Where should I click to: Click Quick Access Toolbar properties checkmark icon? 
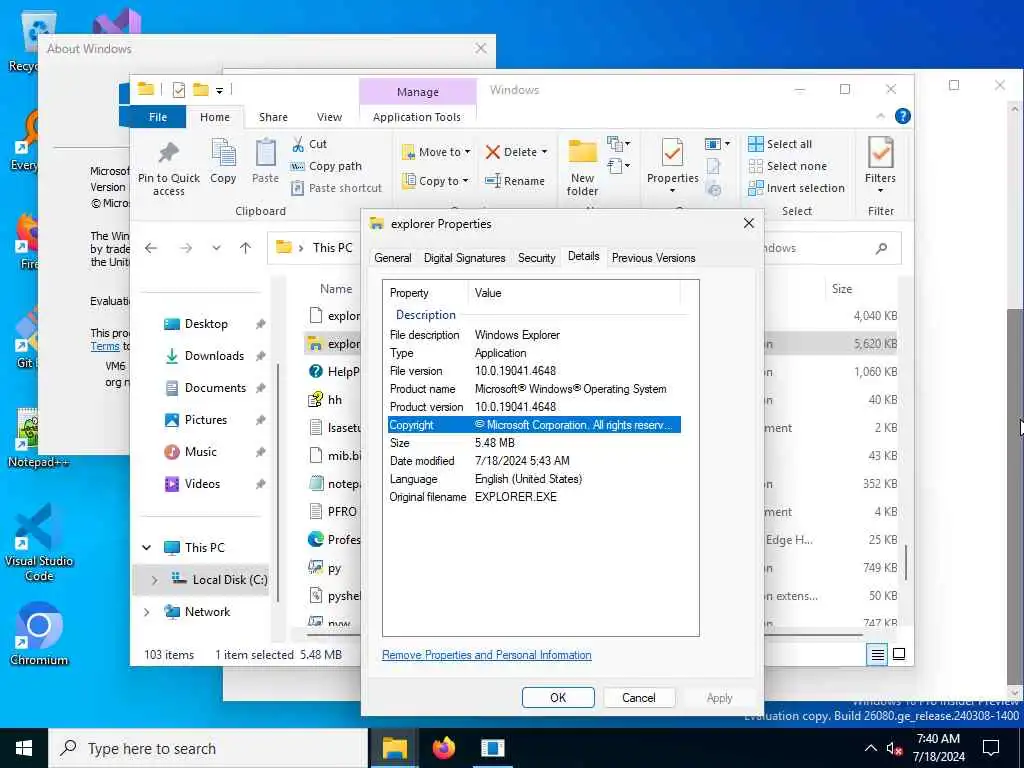click(x=178, y=90)
